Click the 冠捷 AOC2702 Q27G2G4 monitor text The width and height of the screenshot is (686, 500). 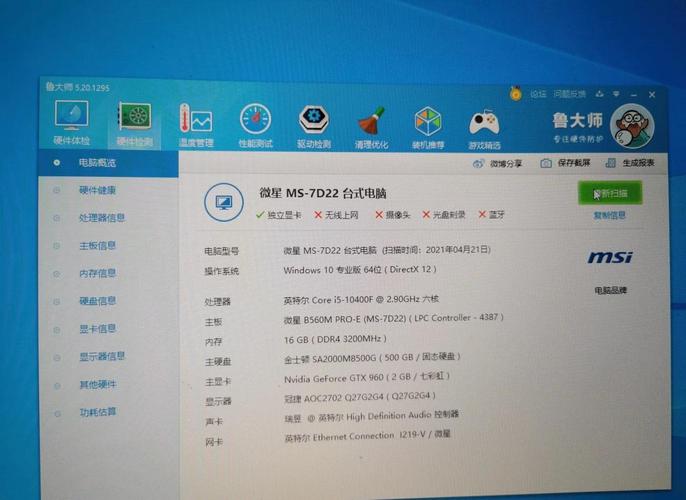[360, 397]
